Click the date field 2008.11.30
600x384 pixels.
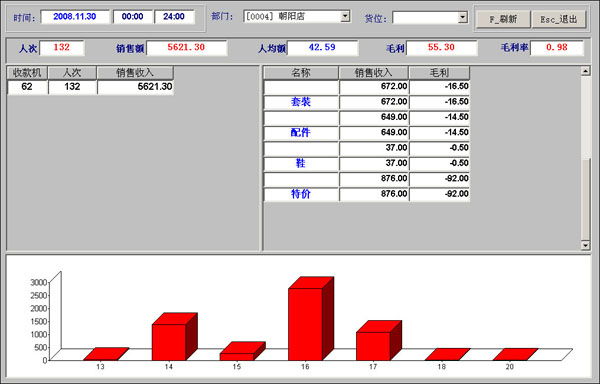[x=75, y=16]
